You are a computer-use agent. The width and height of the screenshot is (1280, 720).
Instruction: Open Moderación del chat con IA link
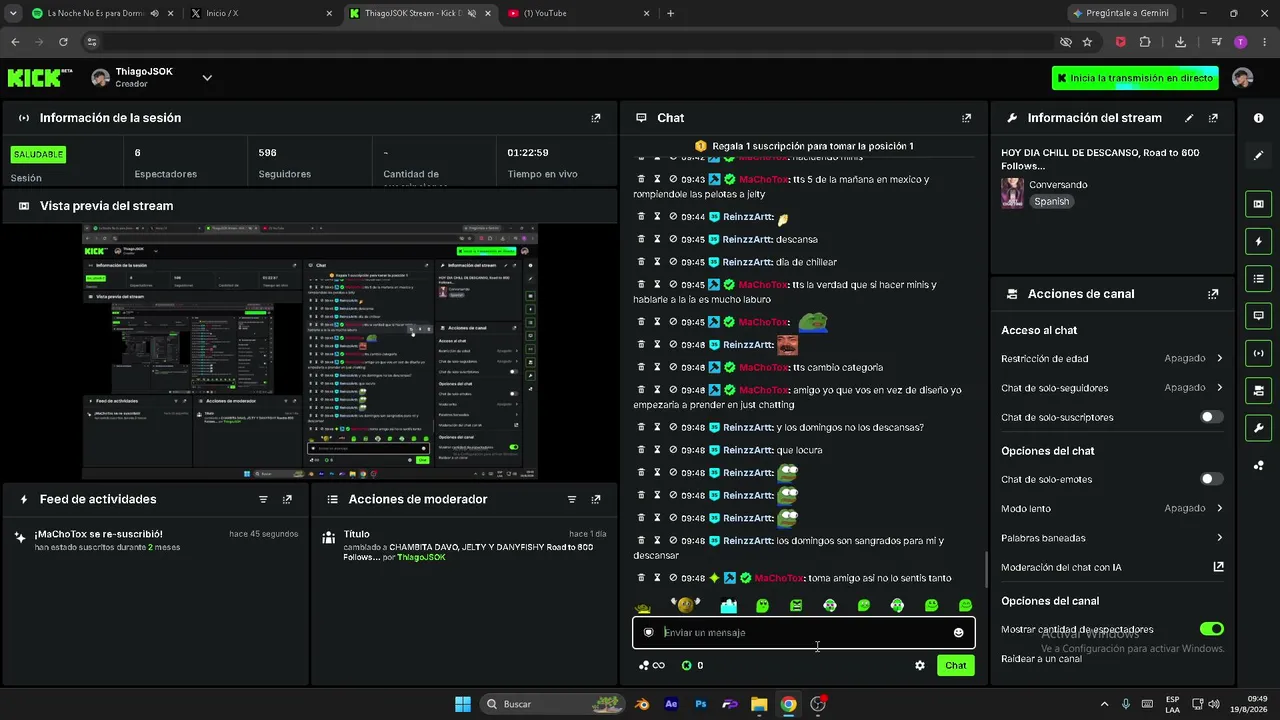point(1112,567)
